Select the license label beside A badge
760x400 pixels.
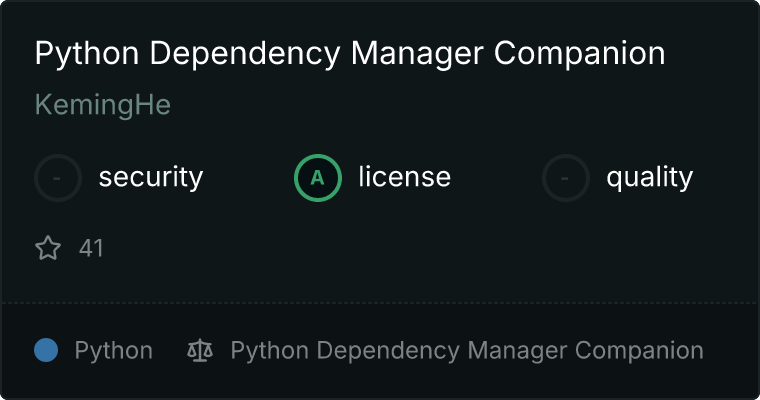404,178
